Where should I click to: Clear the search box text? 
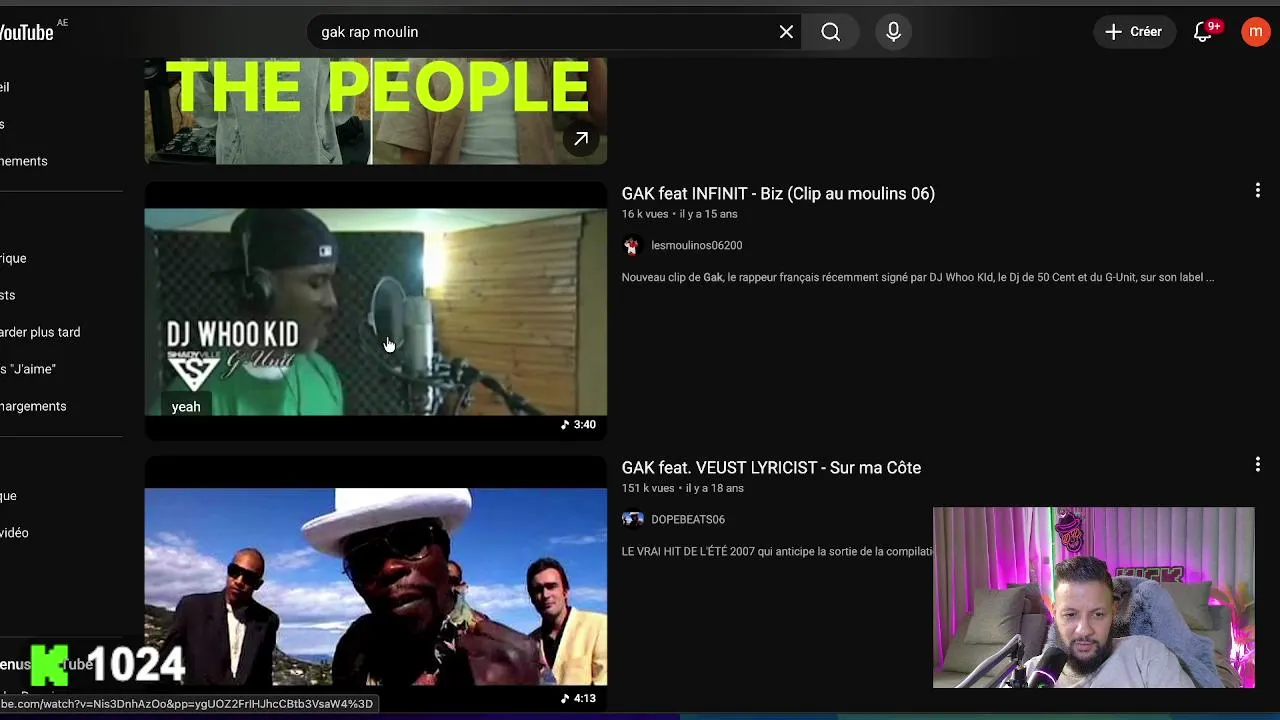[x=786, y=32]
